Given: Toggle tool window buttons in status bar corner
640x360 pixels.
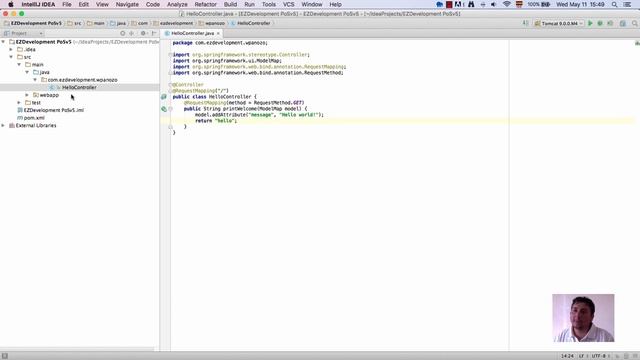Looking at the screenshot, I should click(4, 356).
